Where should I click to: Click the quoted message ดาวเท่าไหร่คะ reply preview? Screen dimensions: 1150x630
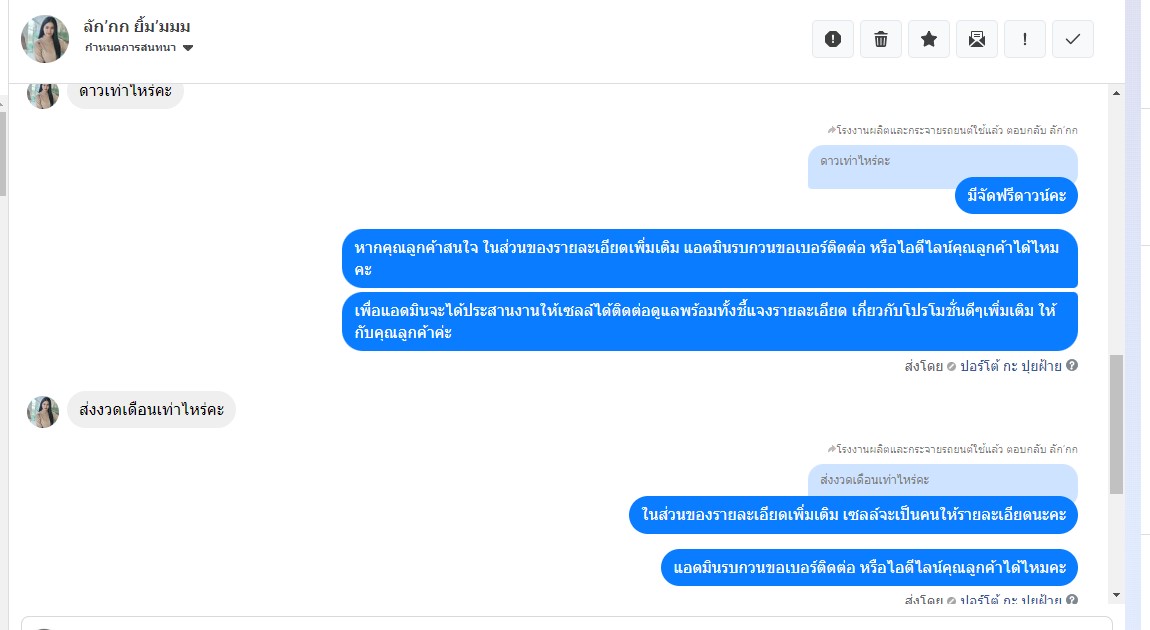[x=942, y=166]
